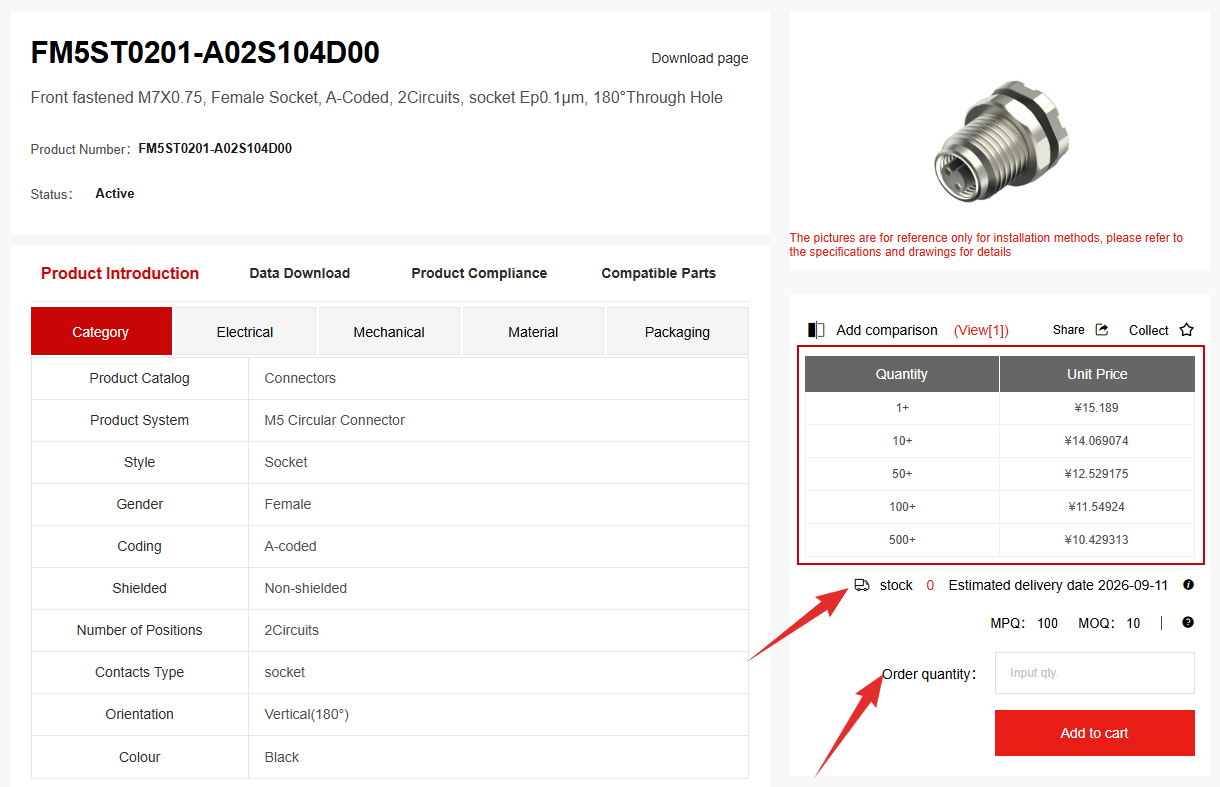Open the Product Compliance section
Viewport: 1220px width, 787px height.
point(479,273)
